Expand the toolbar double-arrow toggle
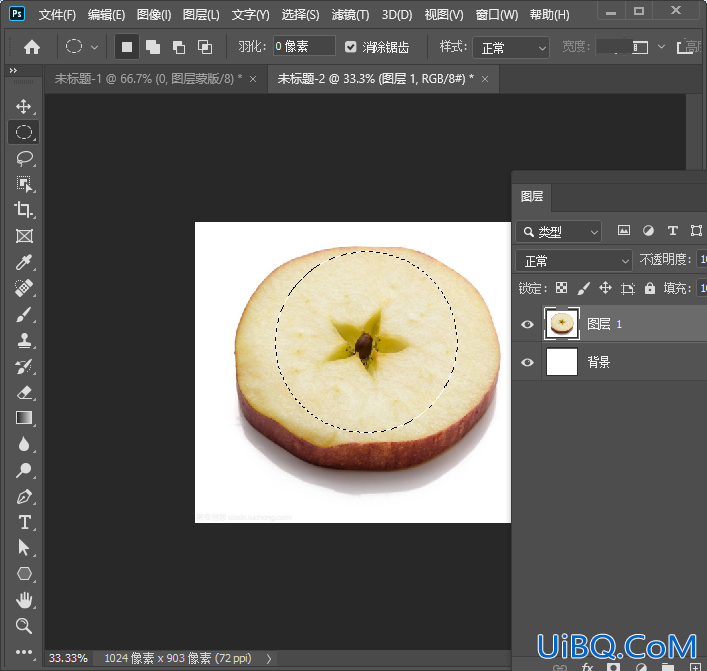Screen dimensions: 707x671 point(13,70)
